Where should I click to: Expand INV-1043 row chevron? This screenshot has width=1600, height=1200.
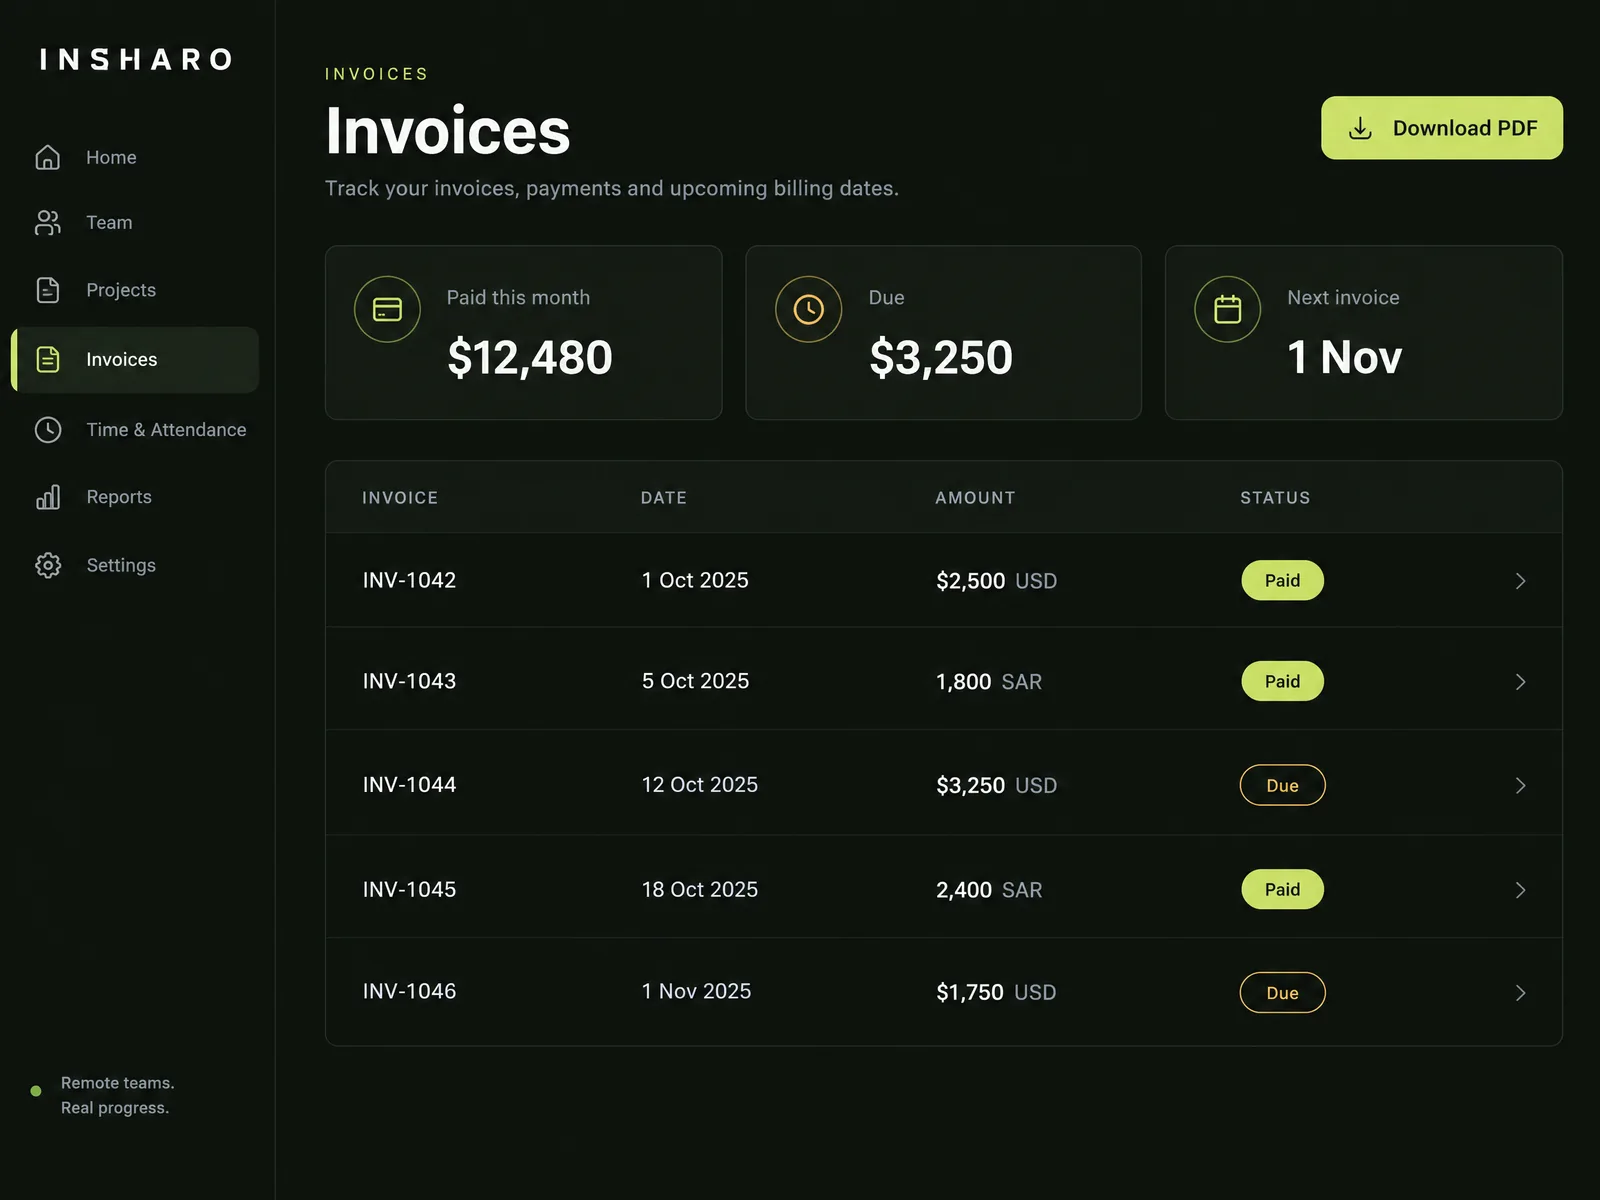pyautogui.click(x=1520, y=682)
